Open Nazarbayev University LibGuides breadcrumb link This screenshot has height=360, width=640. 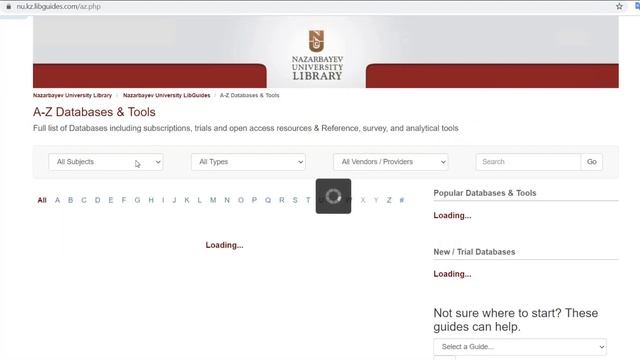click(167, 95)
